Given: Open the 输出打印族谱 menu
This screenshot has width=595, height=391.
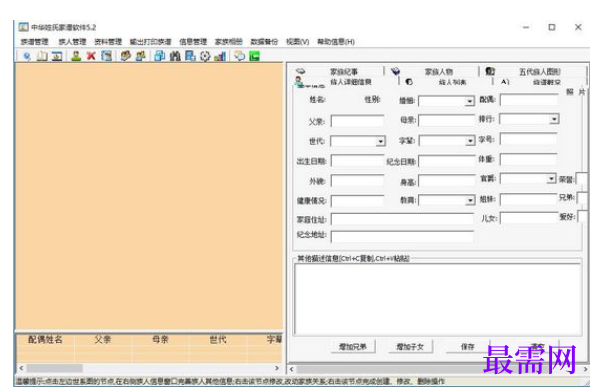Looking at the screenshot, I should click(x=151, y=42).
